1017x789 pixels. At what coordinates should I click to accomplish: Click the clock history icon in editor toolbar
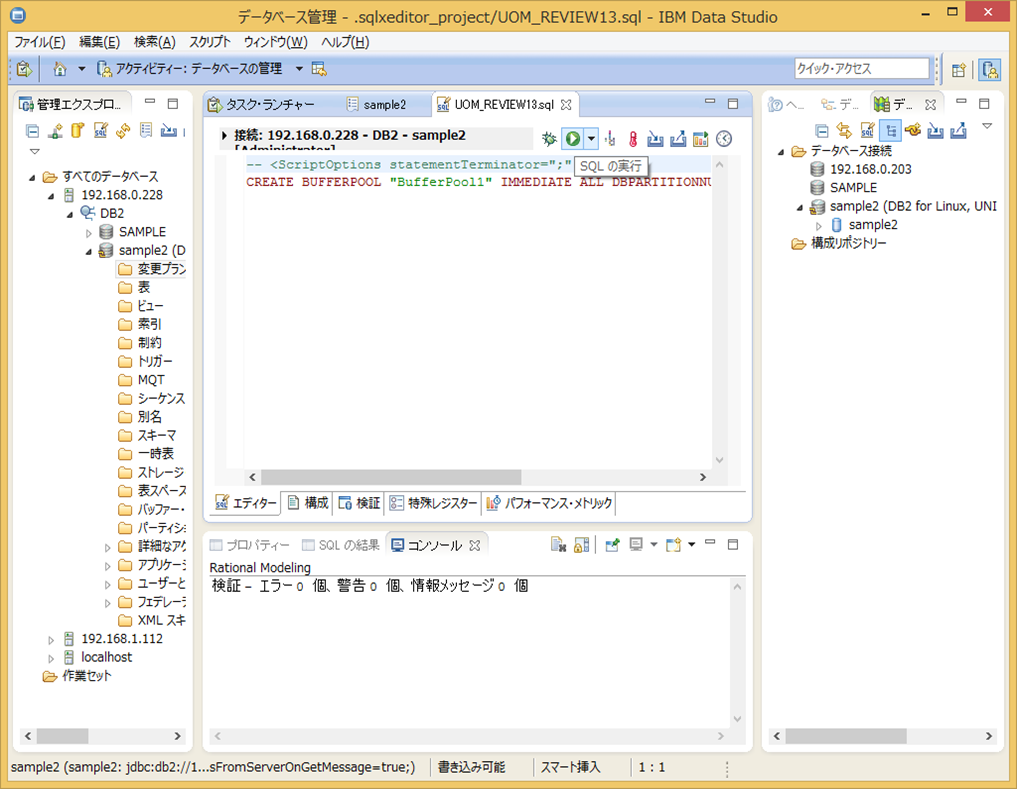[724, 138]
